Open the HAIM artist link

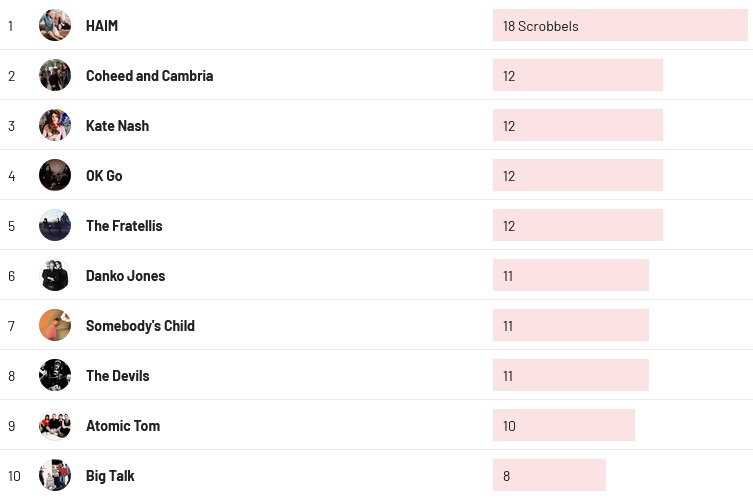tap(102, 26)
